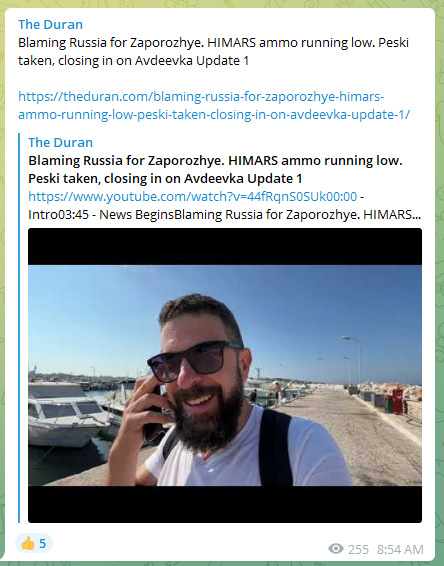
Task: Click the reaction count 5
Action: coord(43,543)
